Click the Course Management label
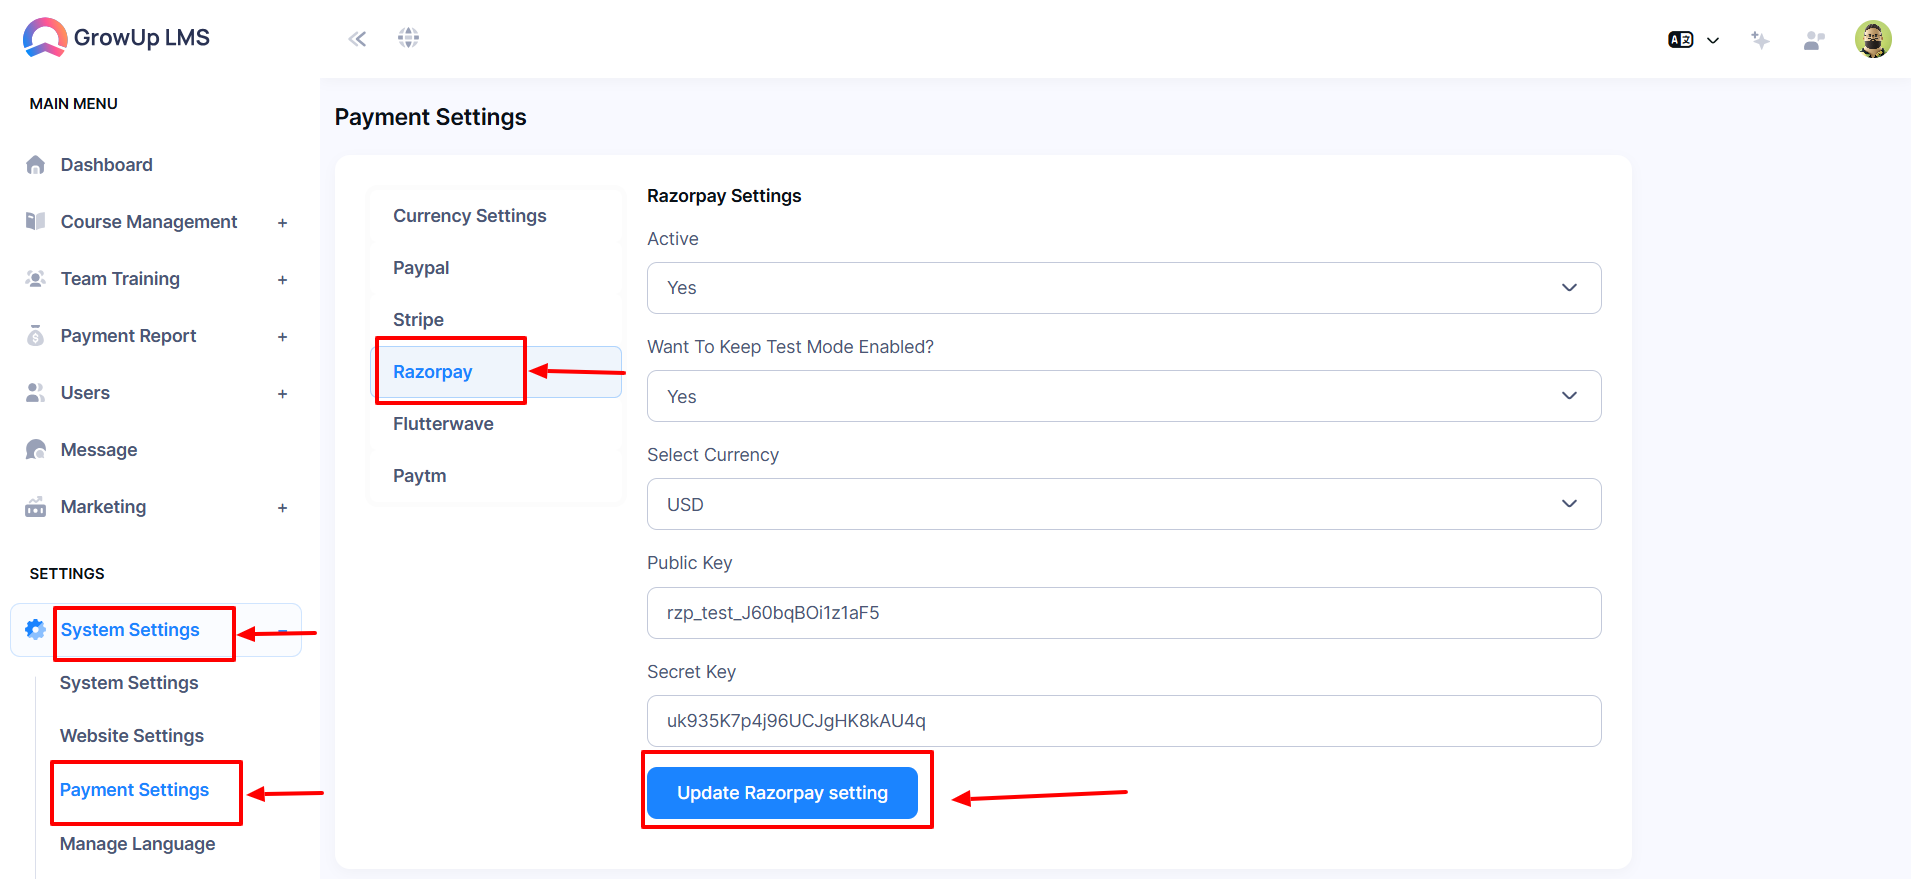1911x879 pixels. pyautogui.click(x=149, y=222)
